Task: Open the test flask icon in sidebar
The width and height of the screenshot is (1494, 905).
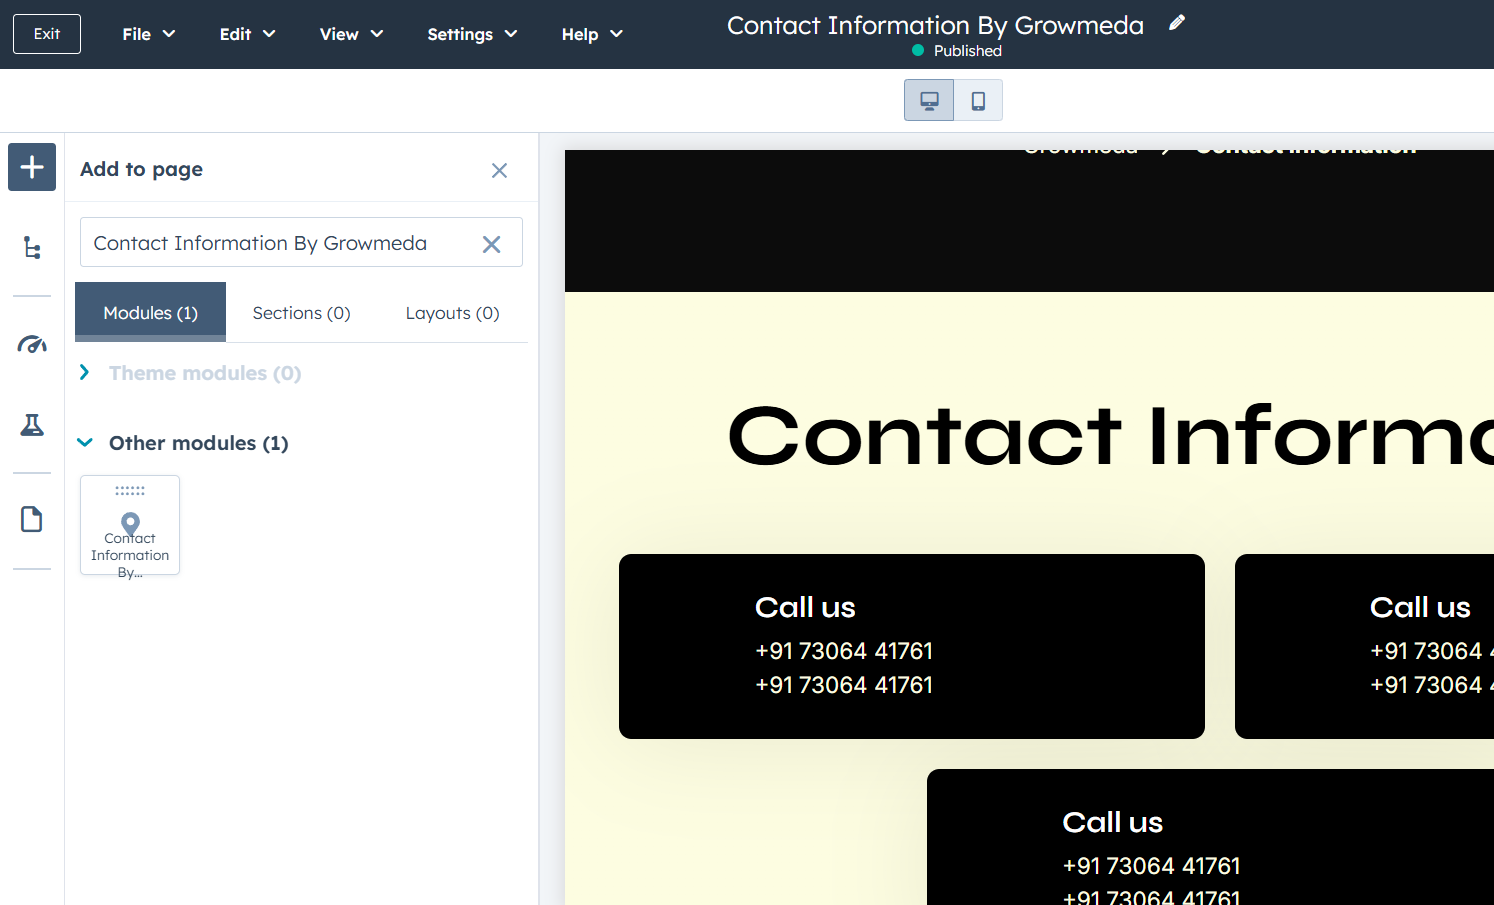Action: point(32,425)
